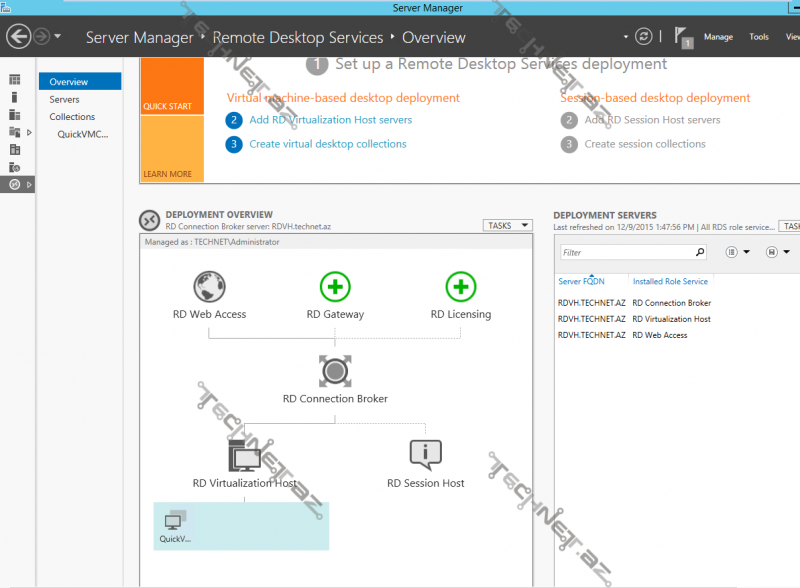Click the deployment servers Filter field
This screenshot has width=800, height=588.
[x=626, y=253]
